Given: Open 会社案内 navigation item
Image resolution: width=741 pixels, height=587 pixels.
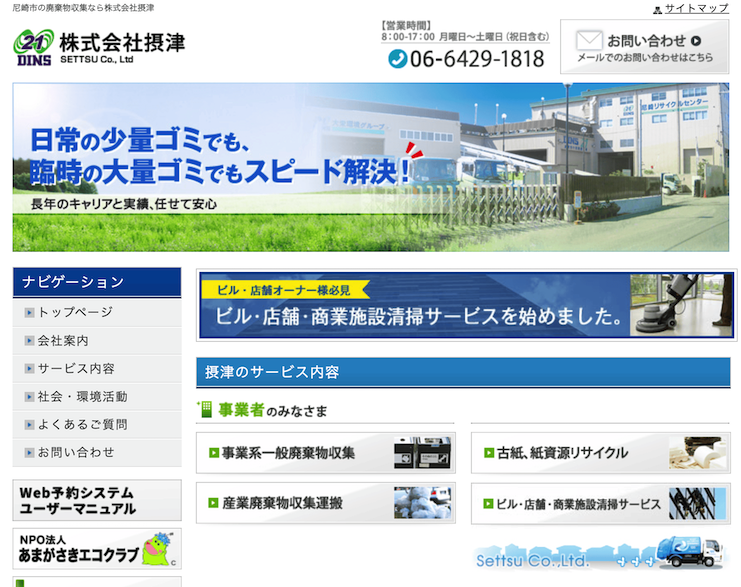Looking at the screenshot, I should [97, 341].
